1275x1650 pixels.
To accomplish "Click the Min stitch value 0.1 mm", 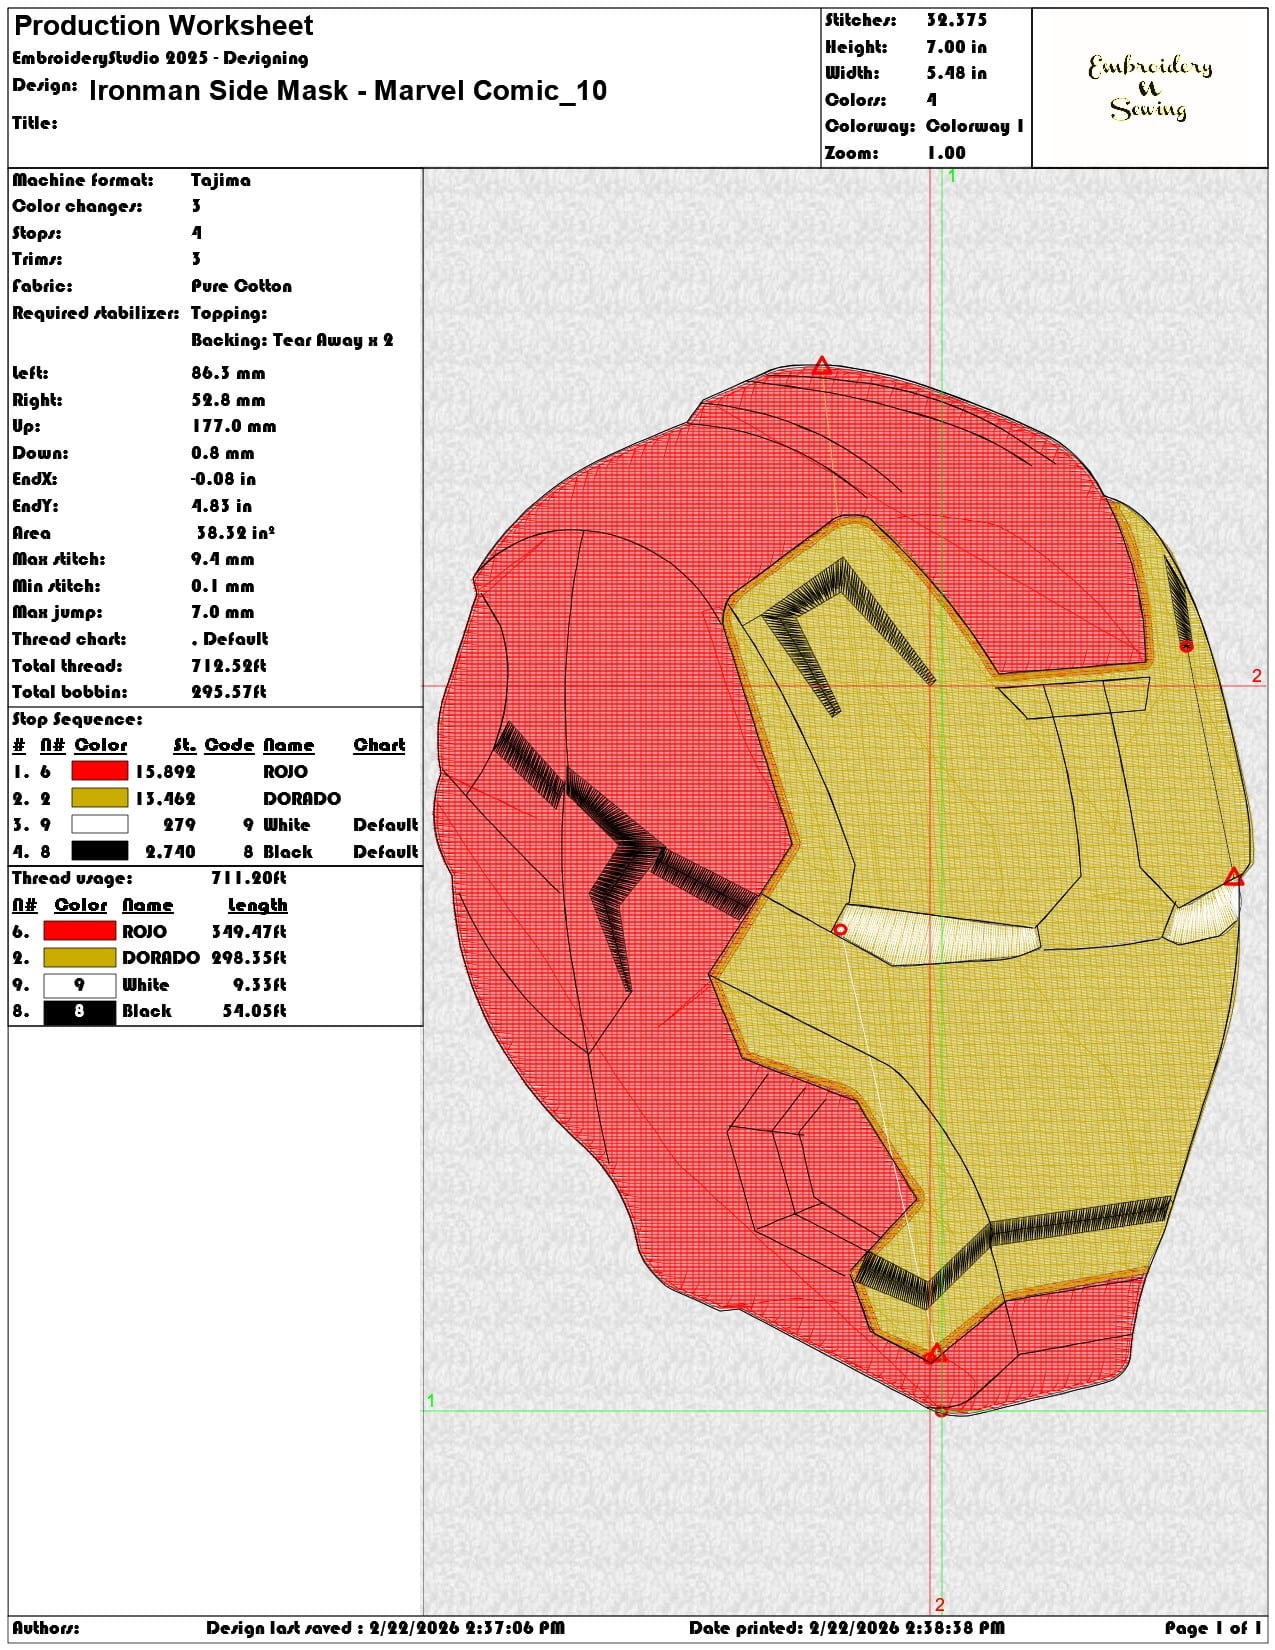I will point(223,586).
